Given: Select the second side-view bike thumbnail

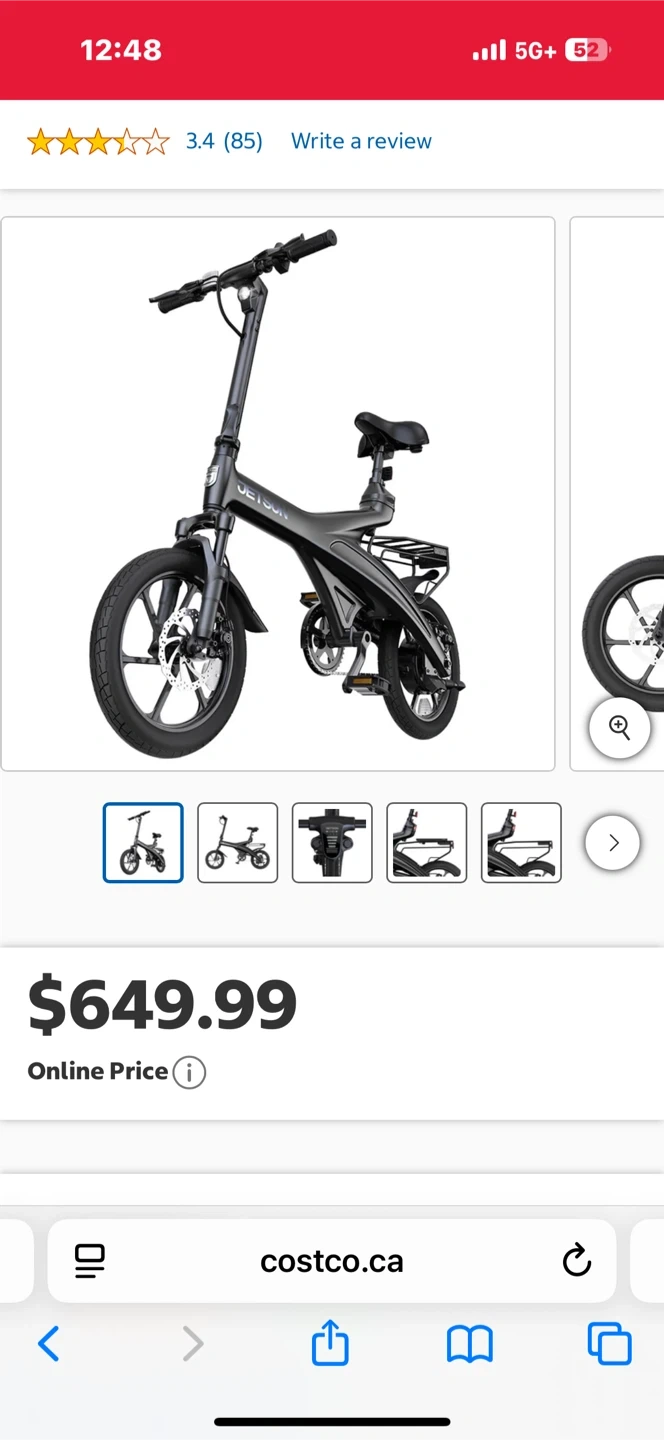Looking at the screenshot, I should pos(238,843).
